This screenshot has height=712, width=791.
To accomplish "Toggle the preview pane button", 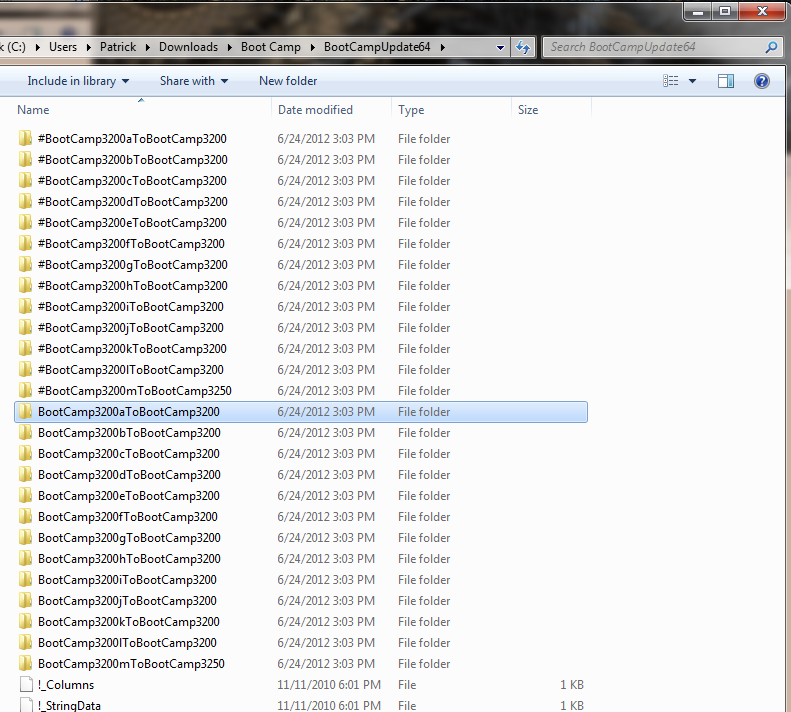I will coord(726,81).
